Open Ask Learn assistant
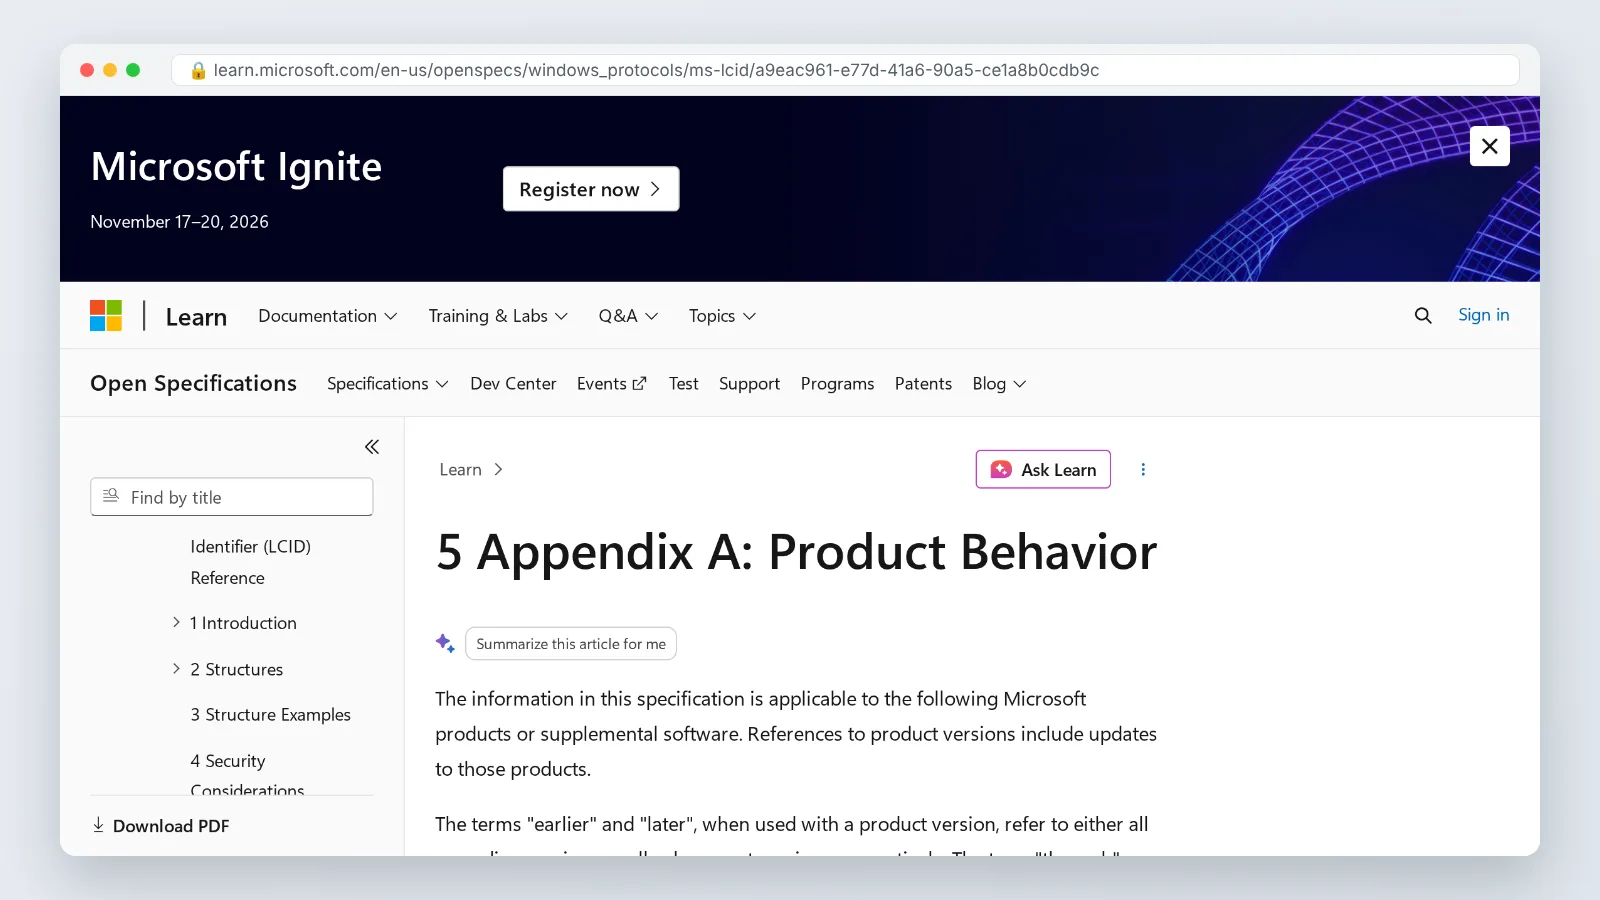This screenshot has width=1600, height=900. point(1043,470)
